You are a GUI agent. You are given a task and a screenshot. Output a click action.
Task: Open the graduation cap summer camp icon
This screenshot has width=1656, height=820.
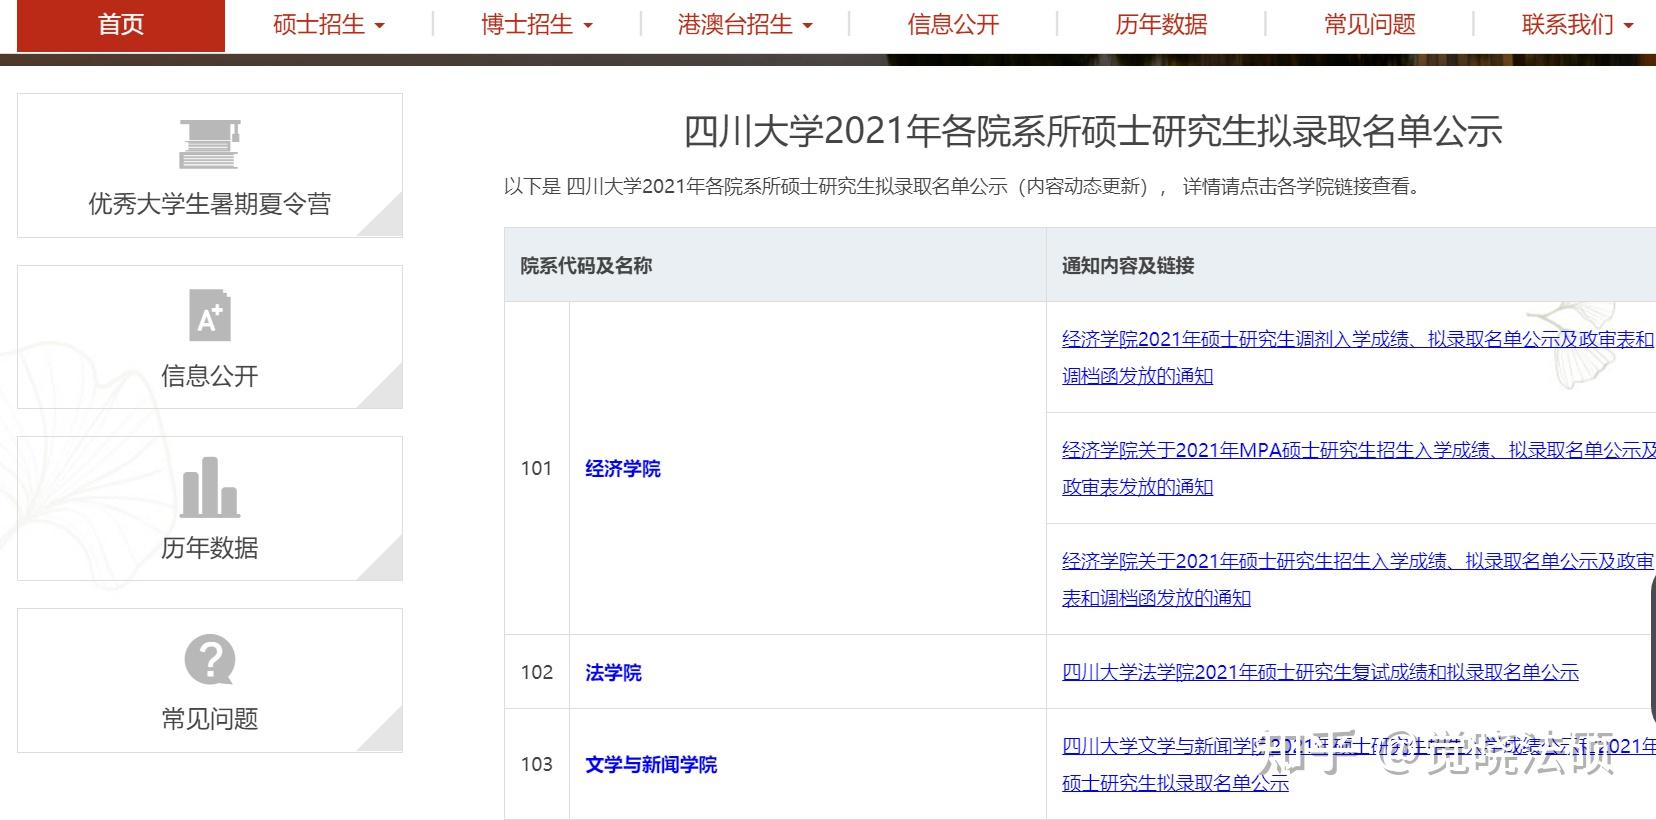pos(210,144)
